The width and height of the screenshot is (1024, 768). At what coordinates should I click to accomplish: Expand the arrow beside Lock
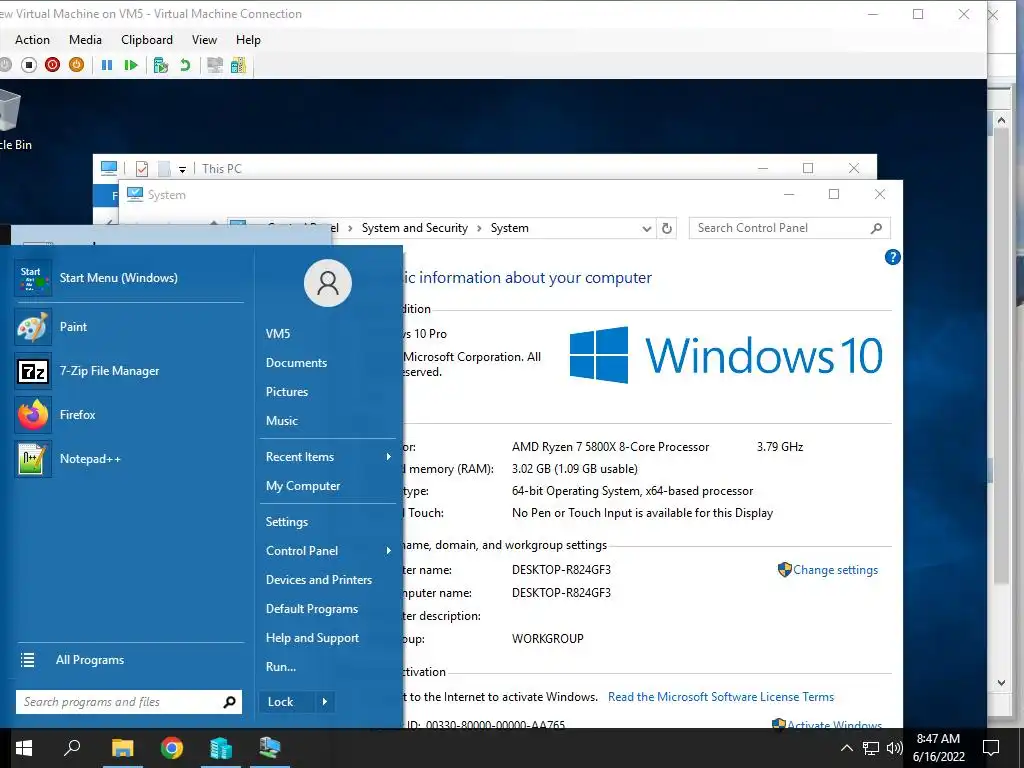pos(325,702)
